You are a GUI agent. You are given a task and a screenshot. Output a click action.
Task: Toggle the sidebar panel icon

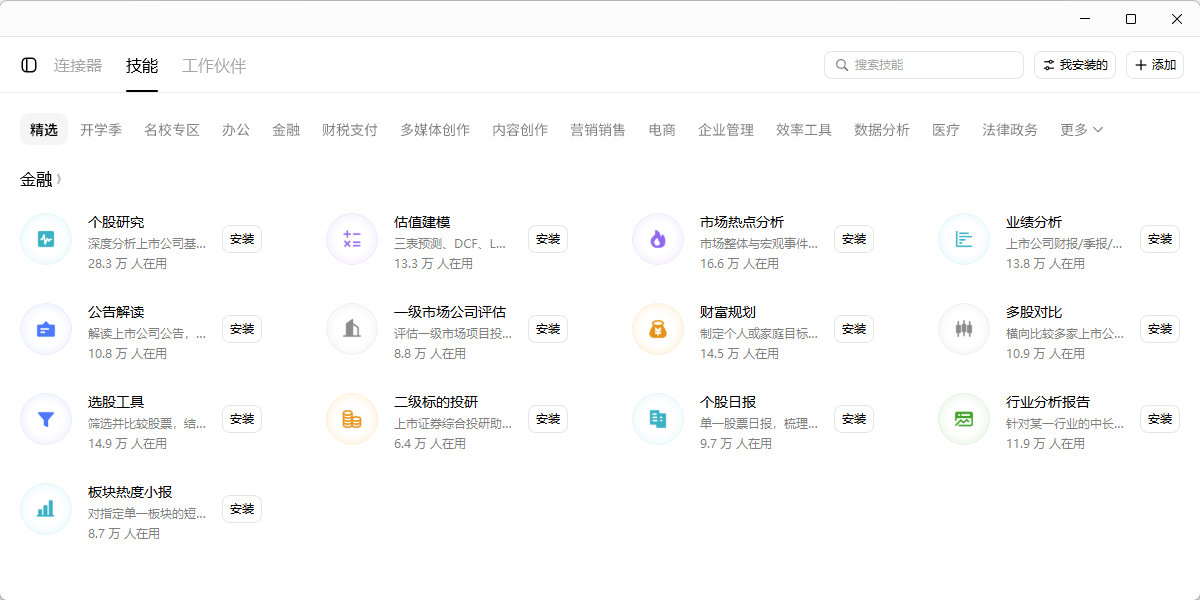coord(29,65)
